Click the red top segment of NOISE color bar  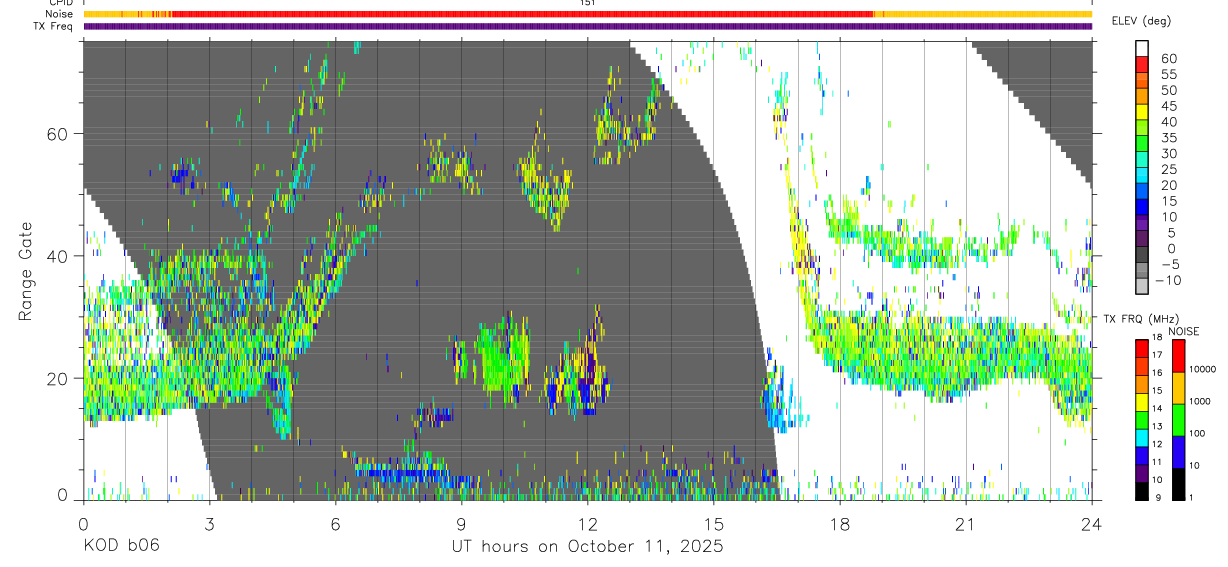[1178, 356]
